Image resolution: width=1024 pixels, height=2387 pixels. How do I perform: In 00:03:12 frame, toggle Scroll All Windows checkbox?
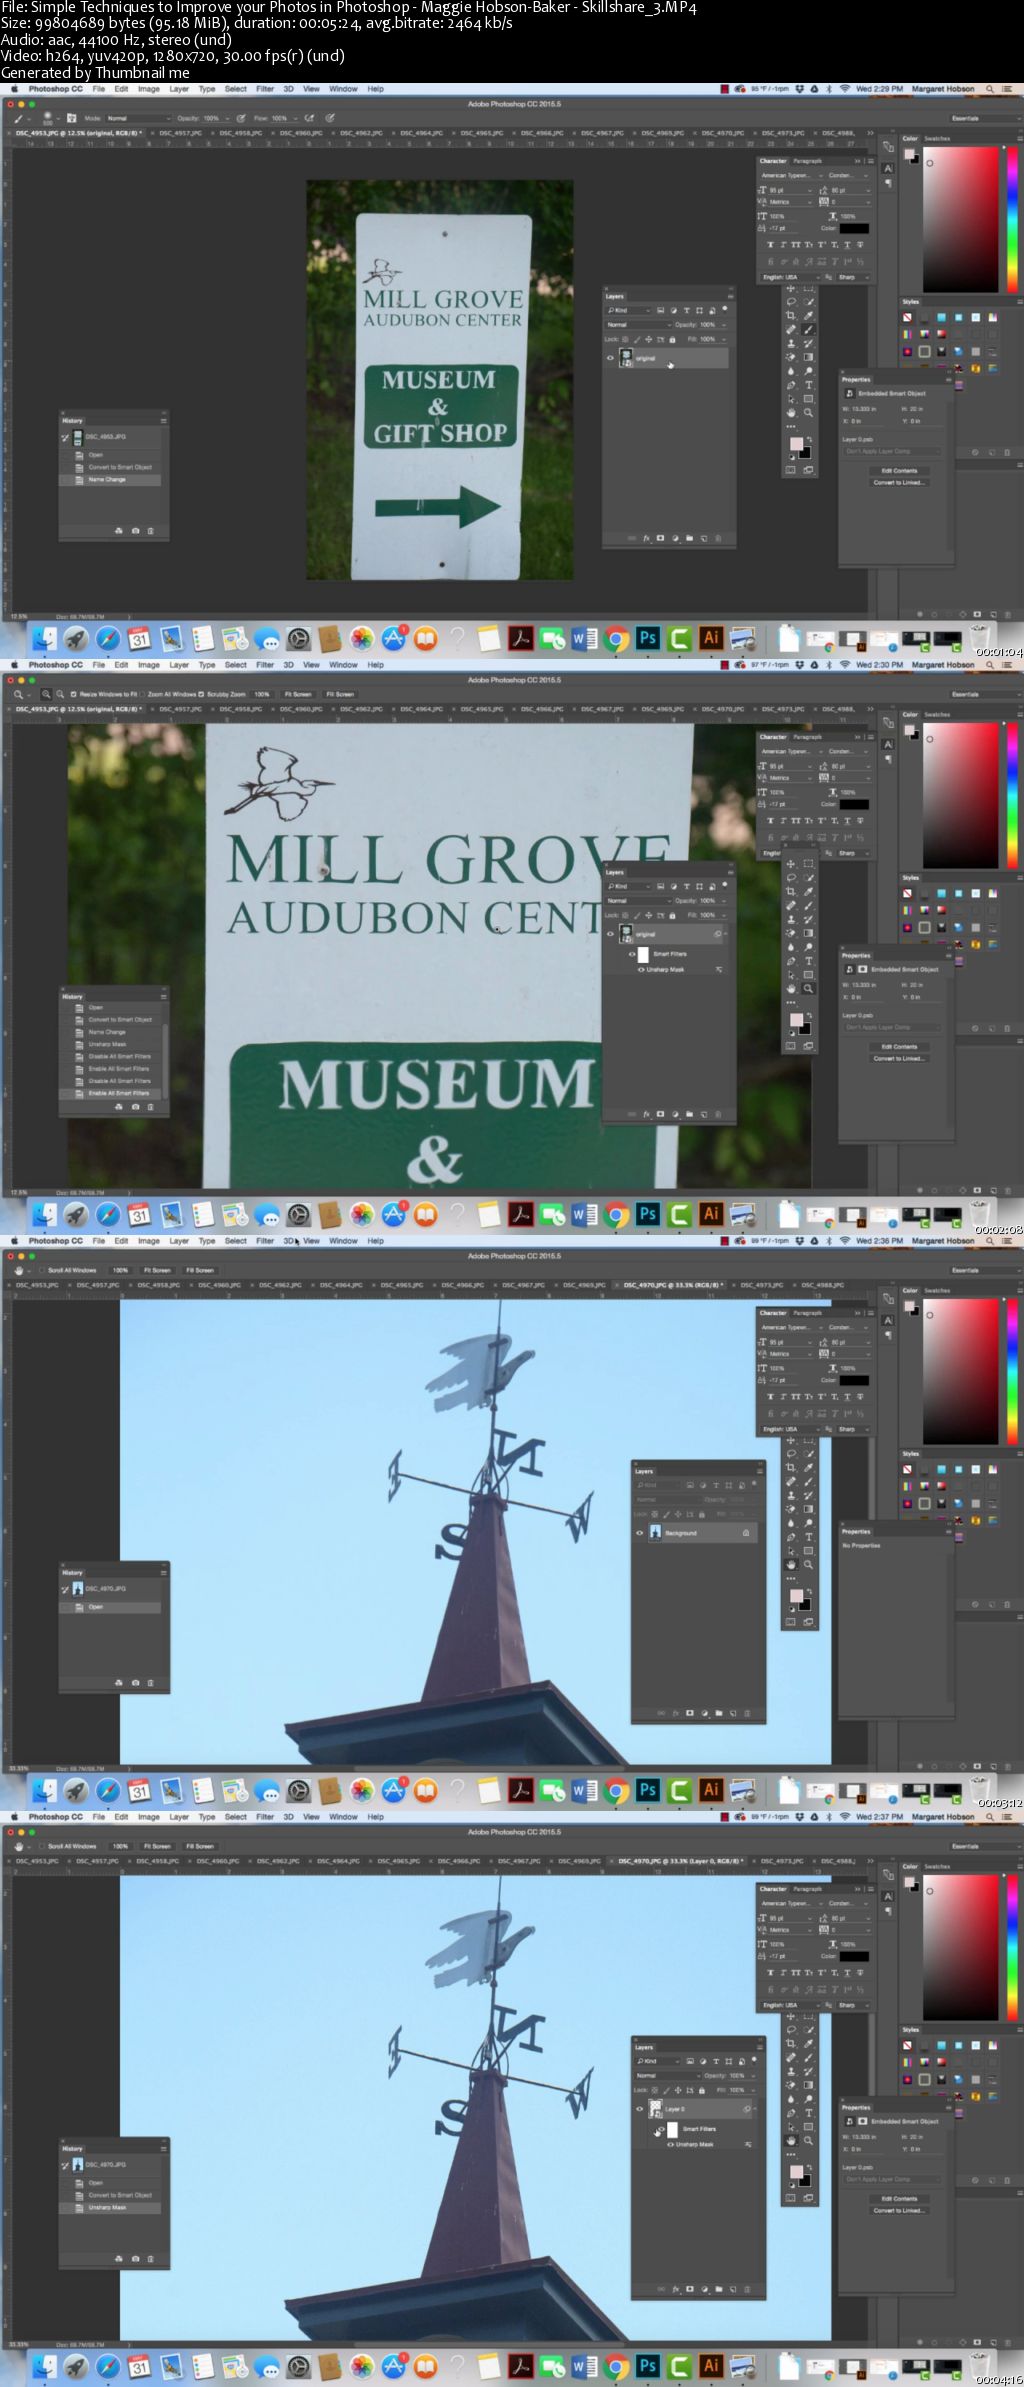41,1270
